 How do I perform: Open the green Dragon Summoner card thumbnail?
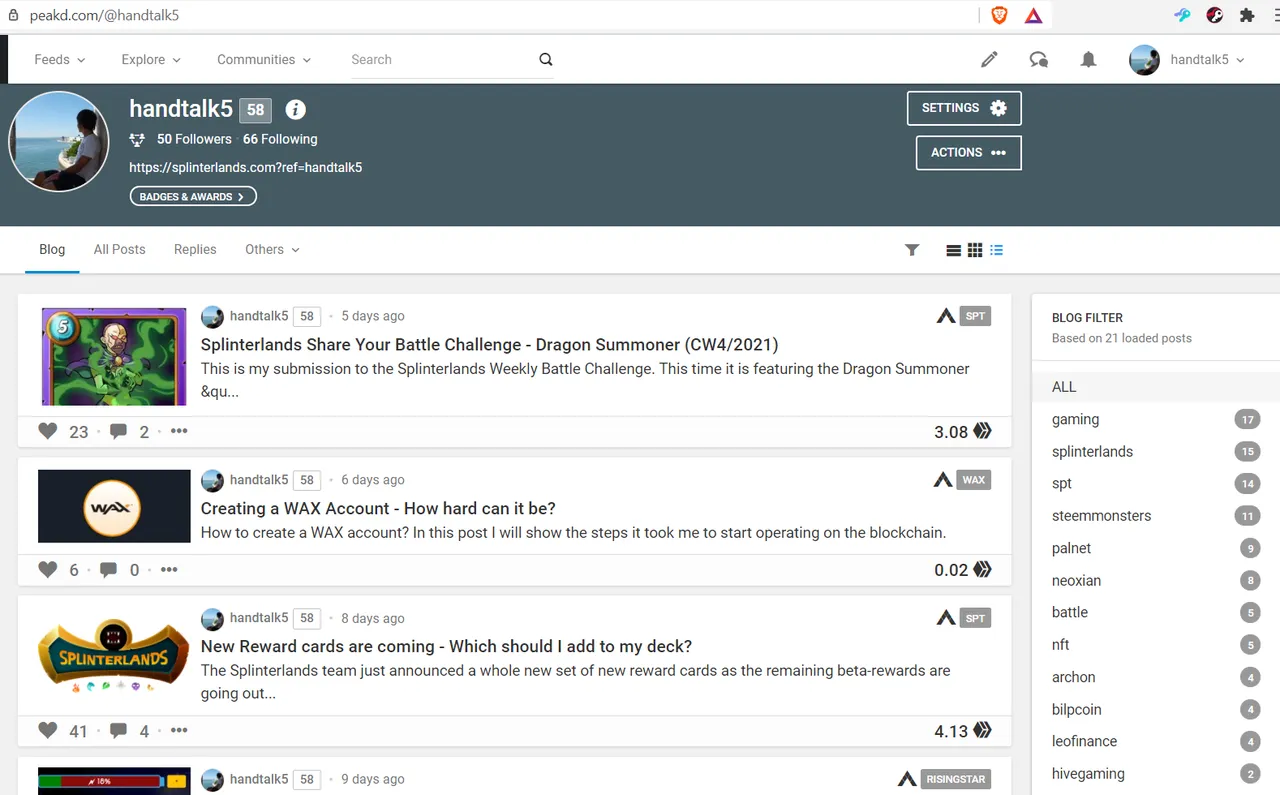coord(114,356)
